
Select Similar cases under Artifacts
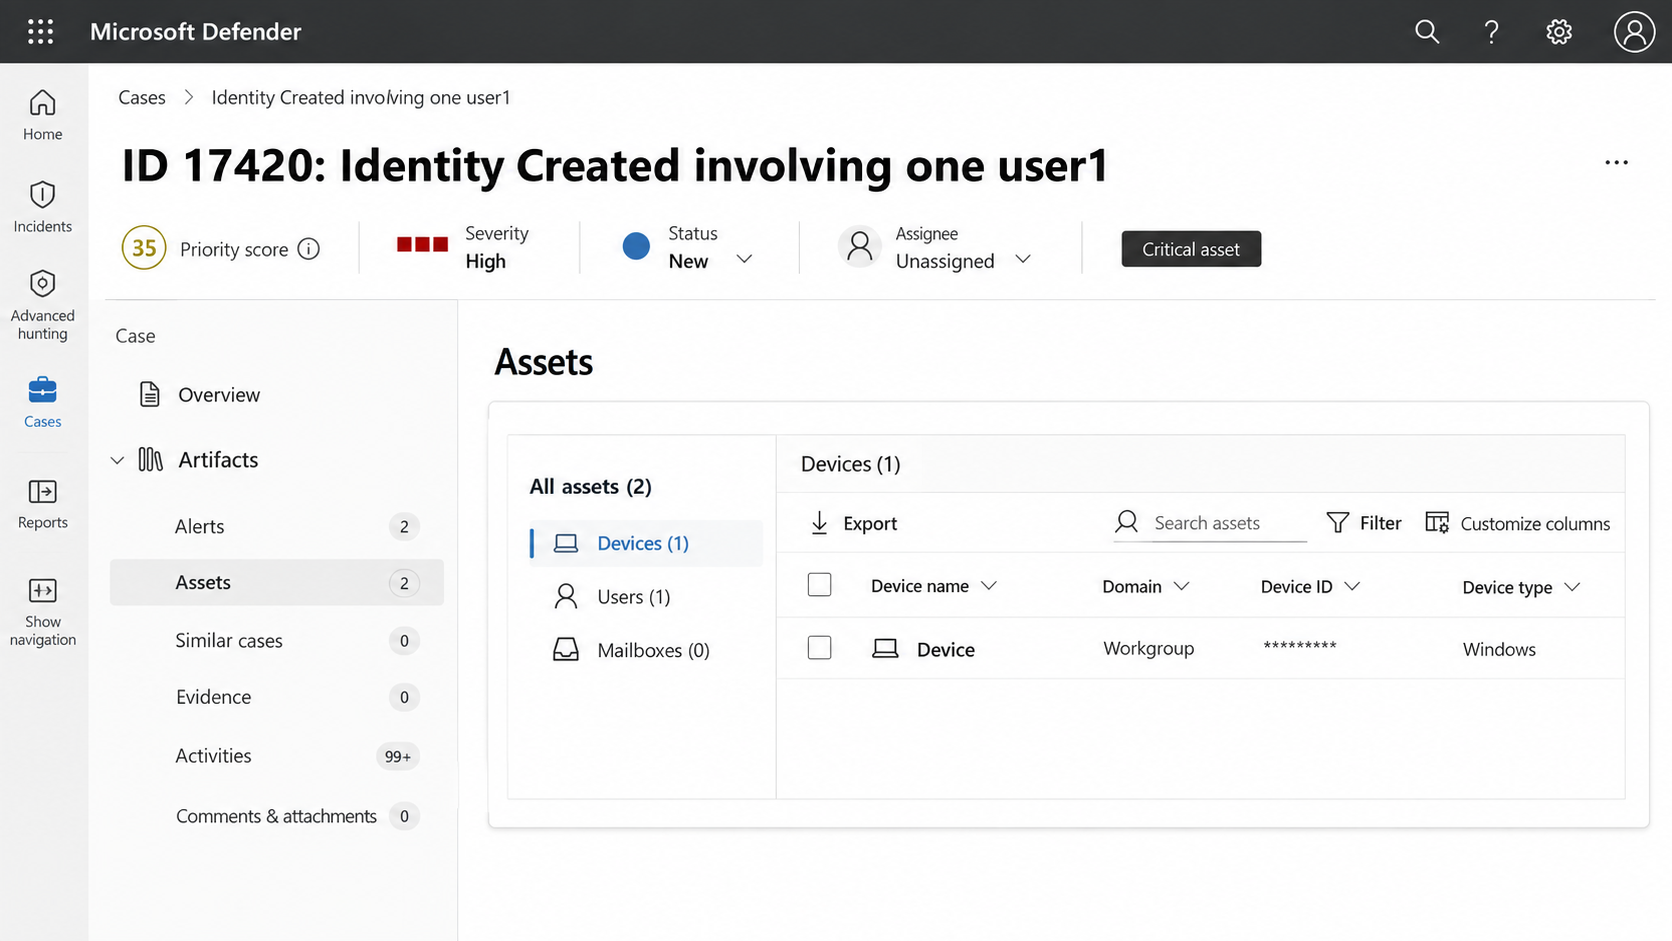coord(277,640)
